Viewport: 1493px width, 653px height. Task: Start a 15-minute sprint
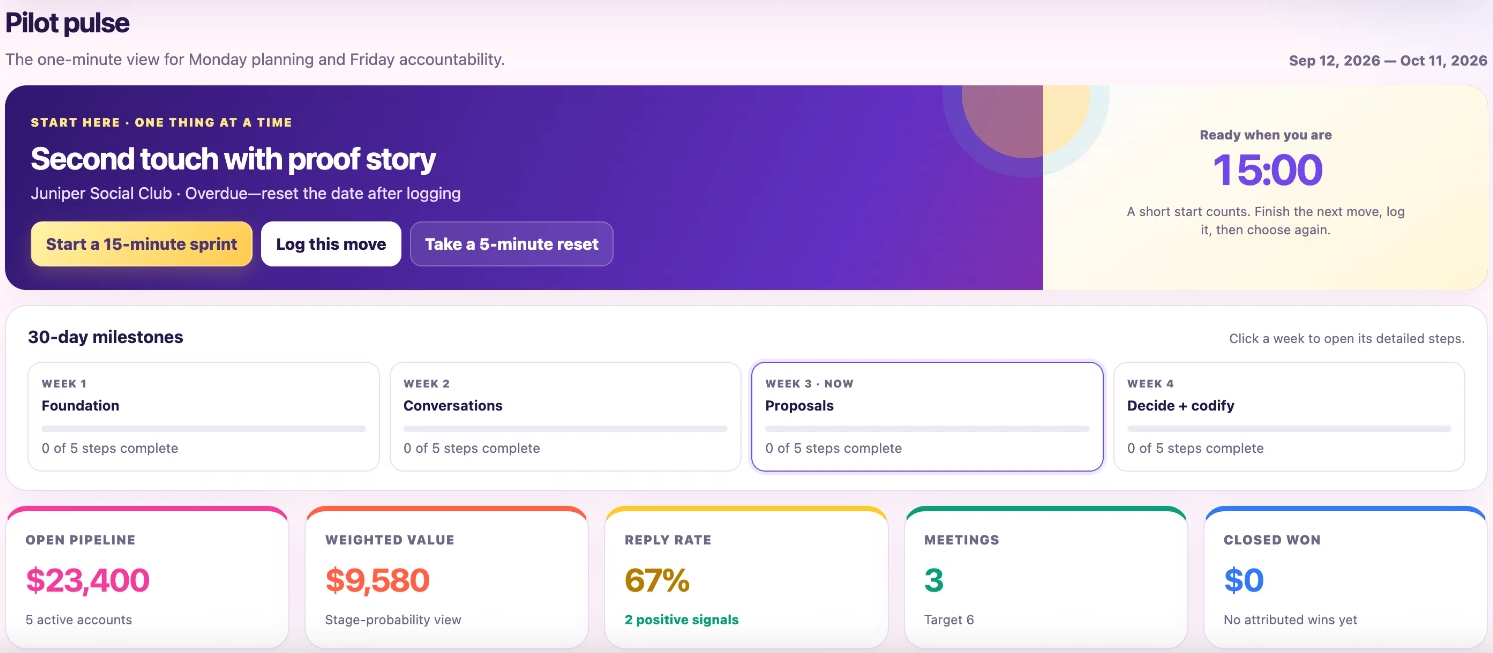(x=141, y=244)
